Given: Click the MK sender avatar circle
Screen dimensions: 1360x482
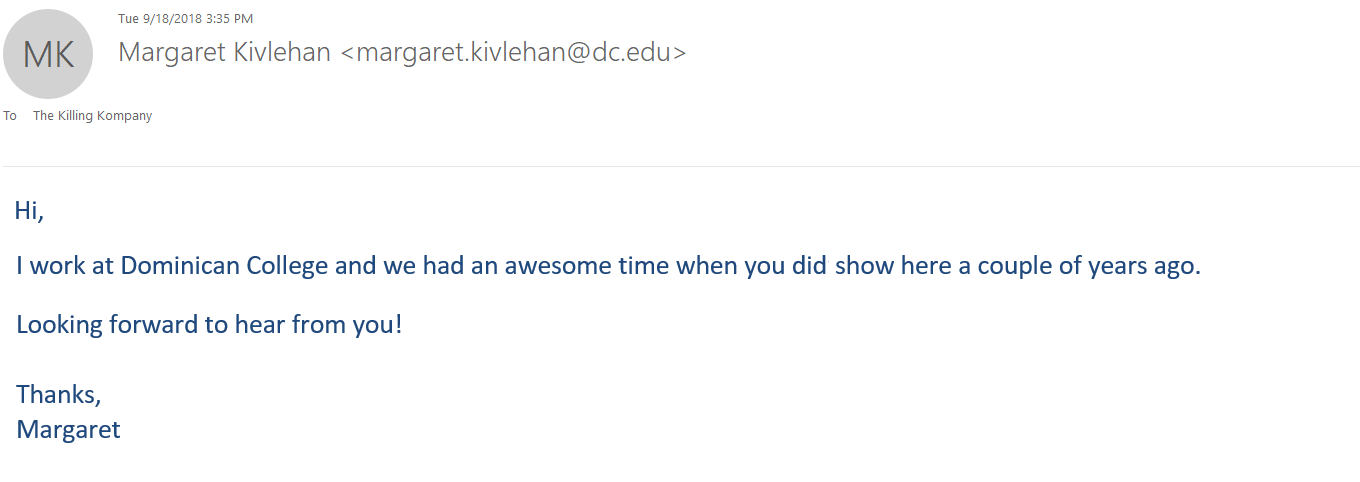Looking at the screenshot, I should tap(48, 54).
